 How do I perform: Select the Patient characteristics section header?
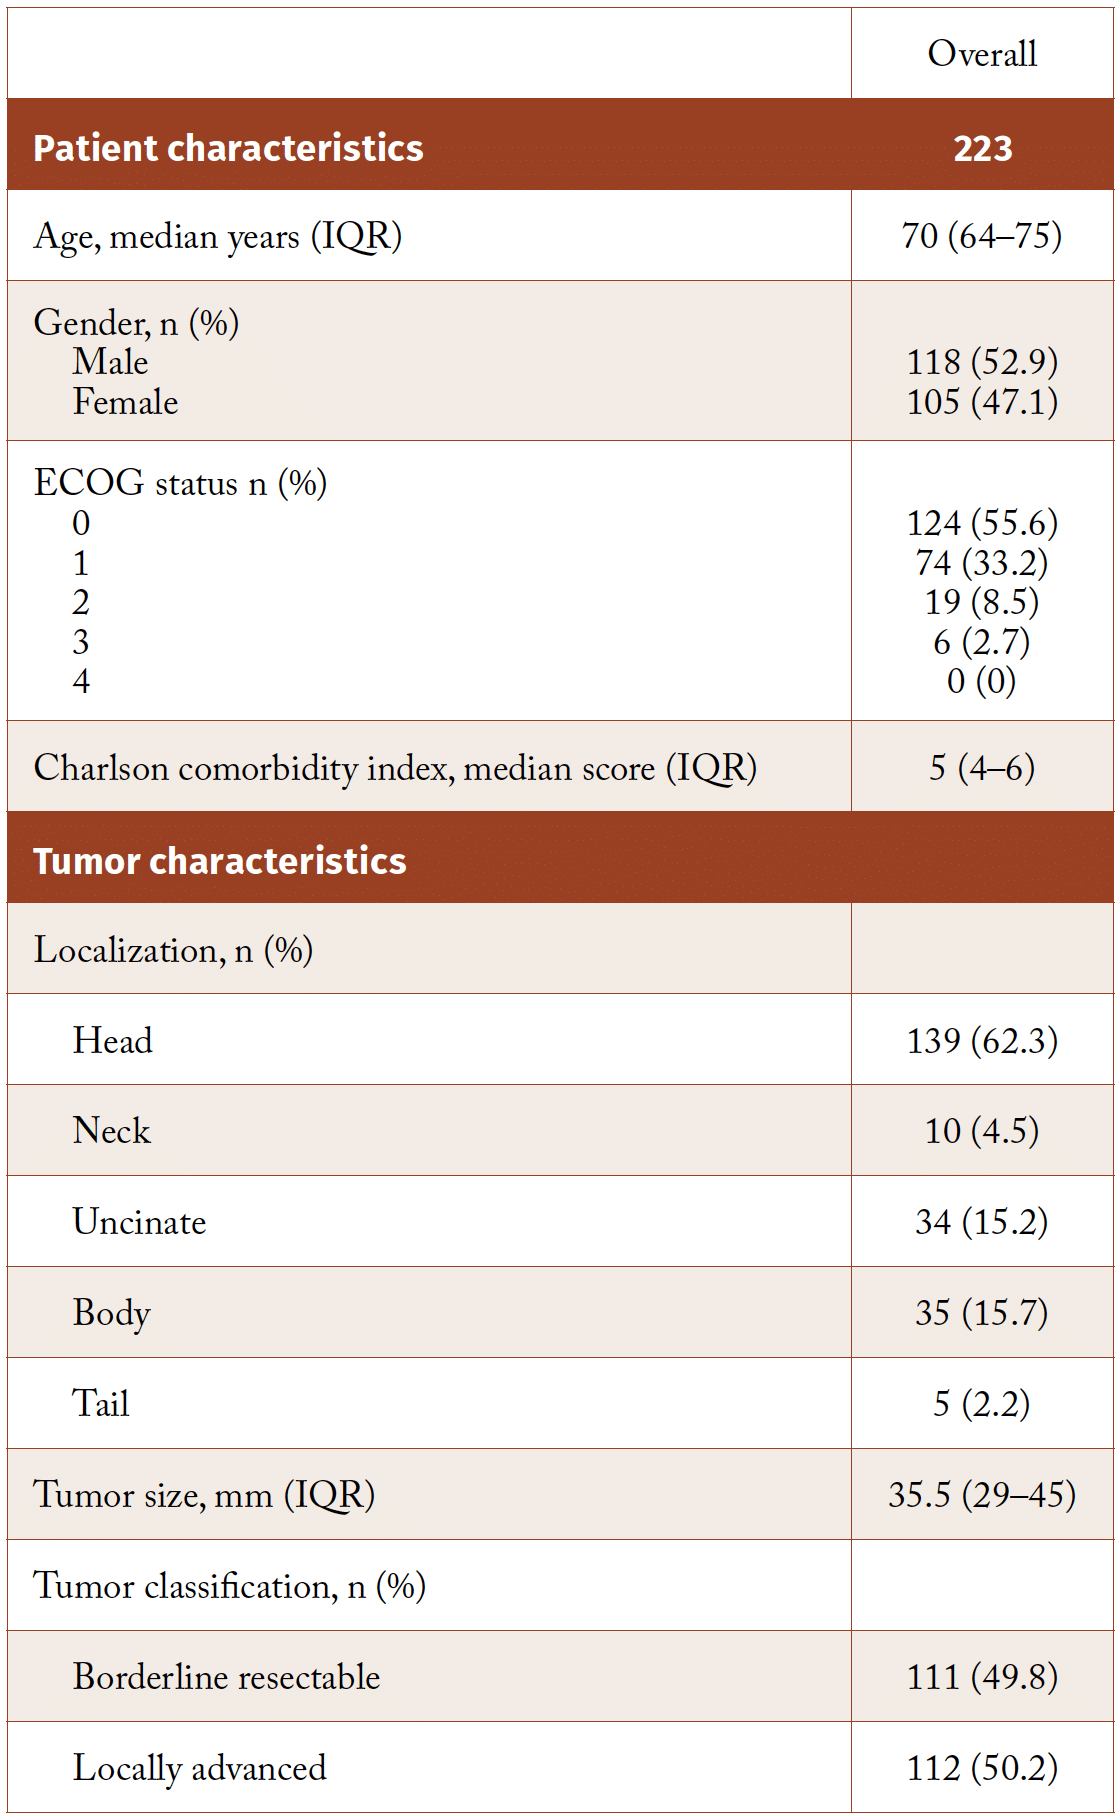coord(228,148)
